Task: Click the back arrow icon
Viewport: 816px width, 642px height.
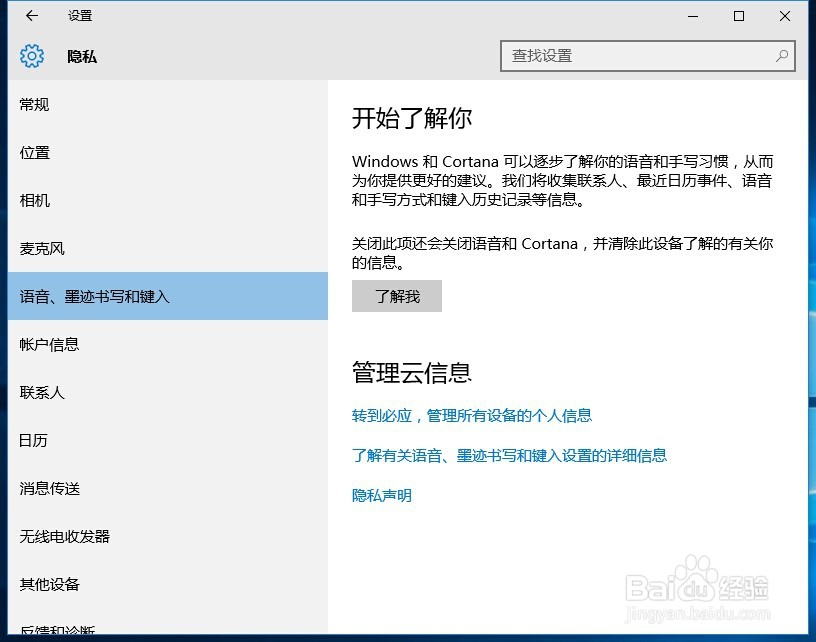Action: point(32,16)
